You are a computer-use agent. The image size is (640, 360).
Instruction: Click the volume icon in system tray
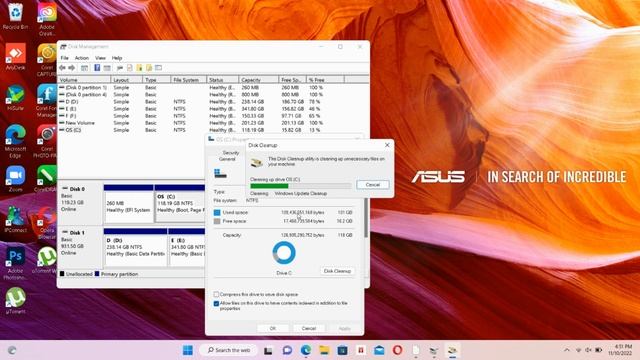click(x=588, y=350)
